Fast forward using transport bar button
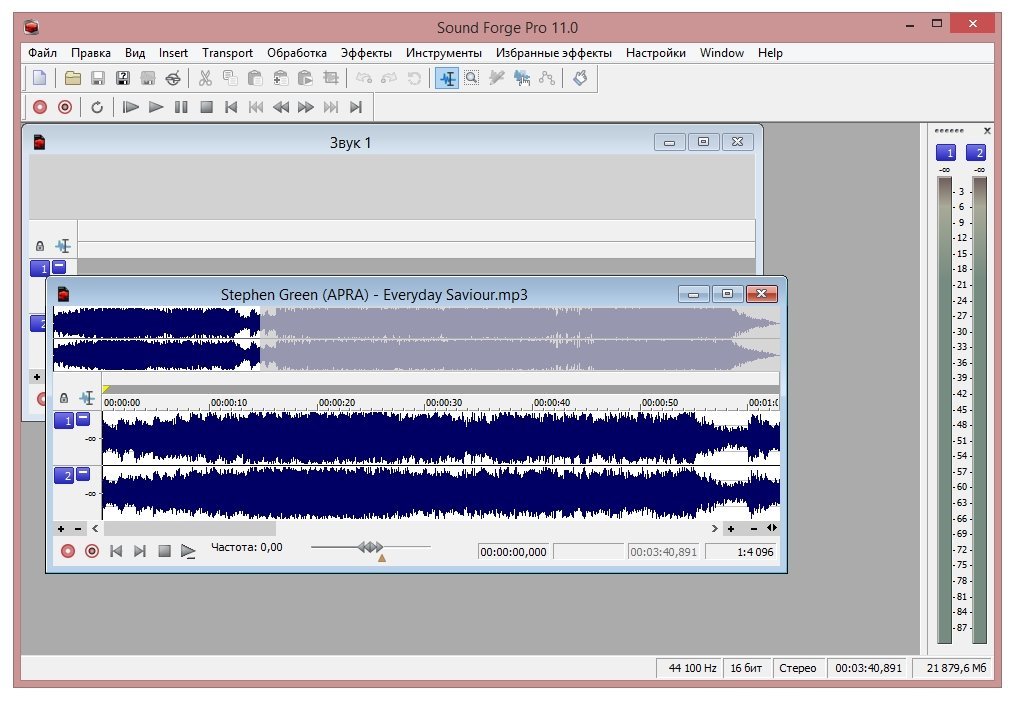Viewport: 1019px width, 707px height. click(305, 107)
